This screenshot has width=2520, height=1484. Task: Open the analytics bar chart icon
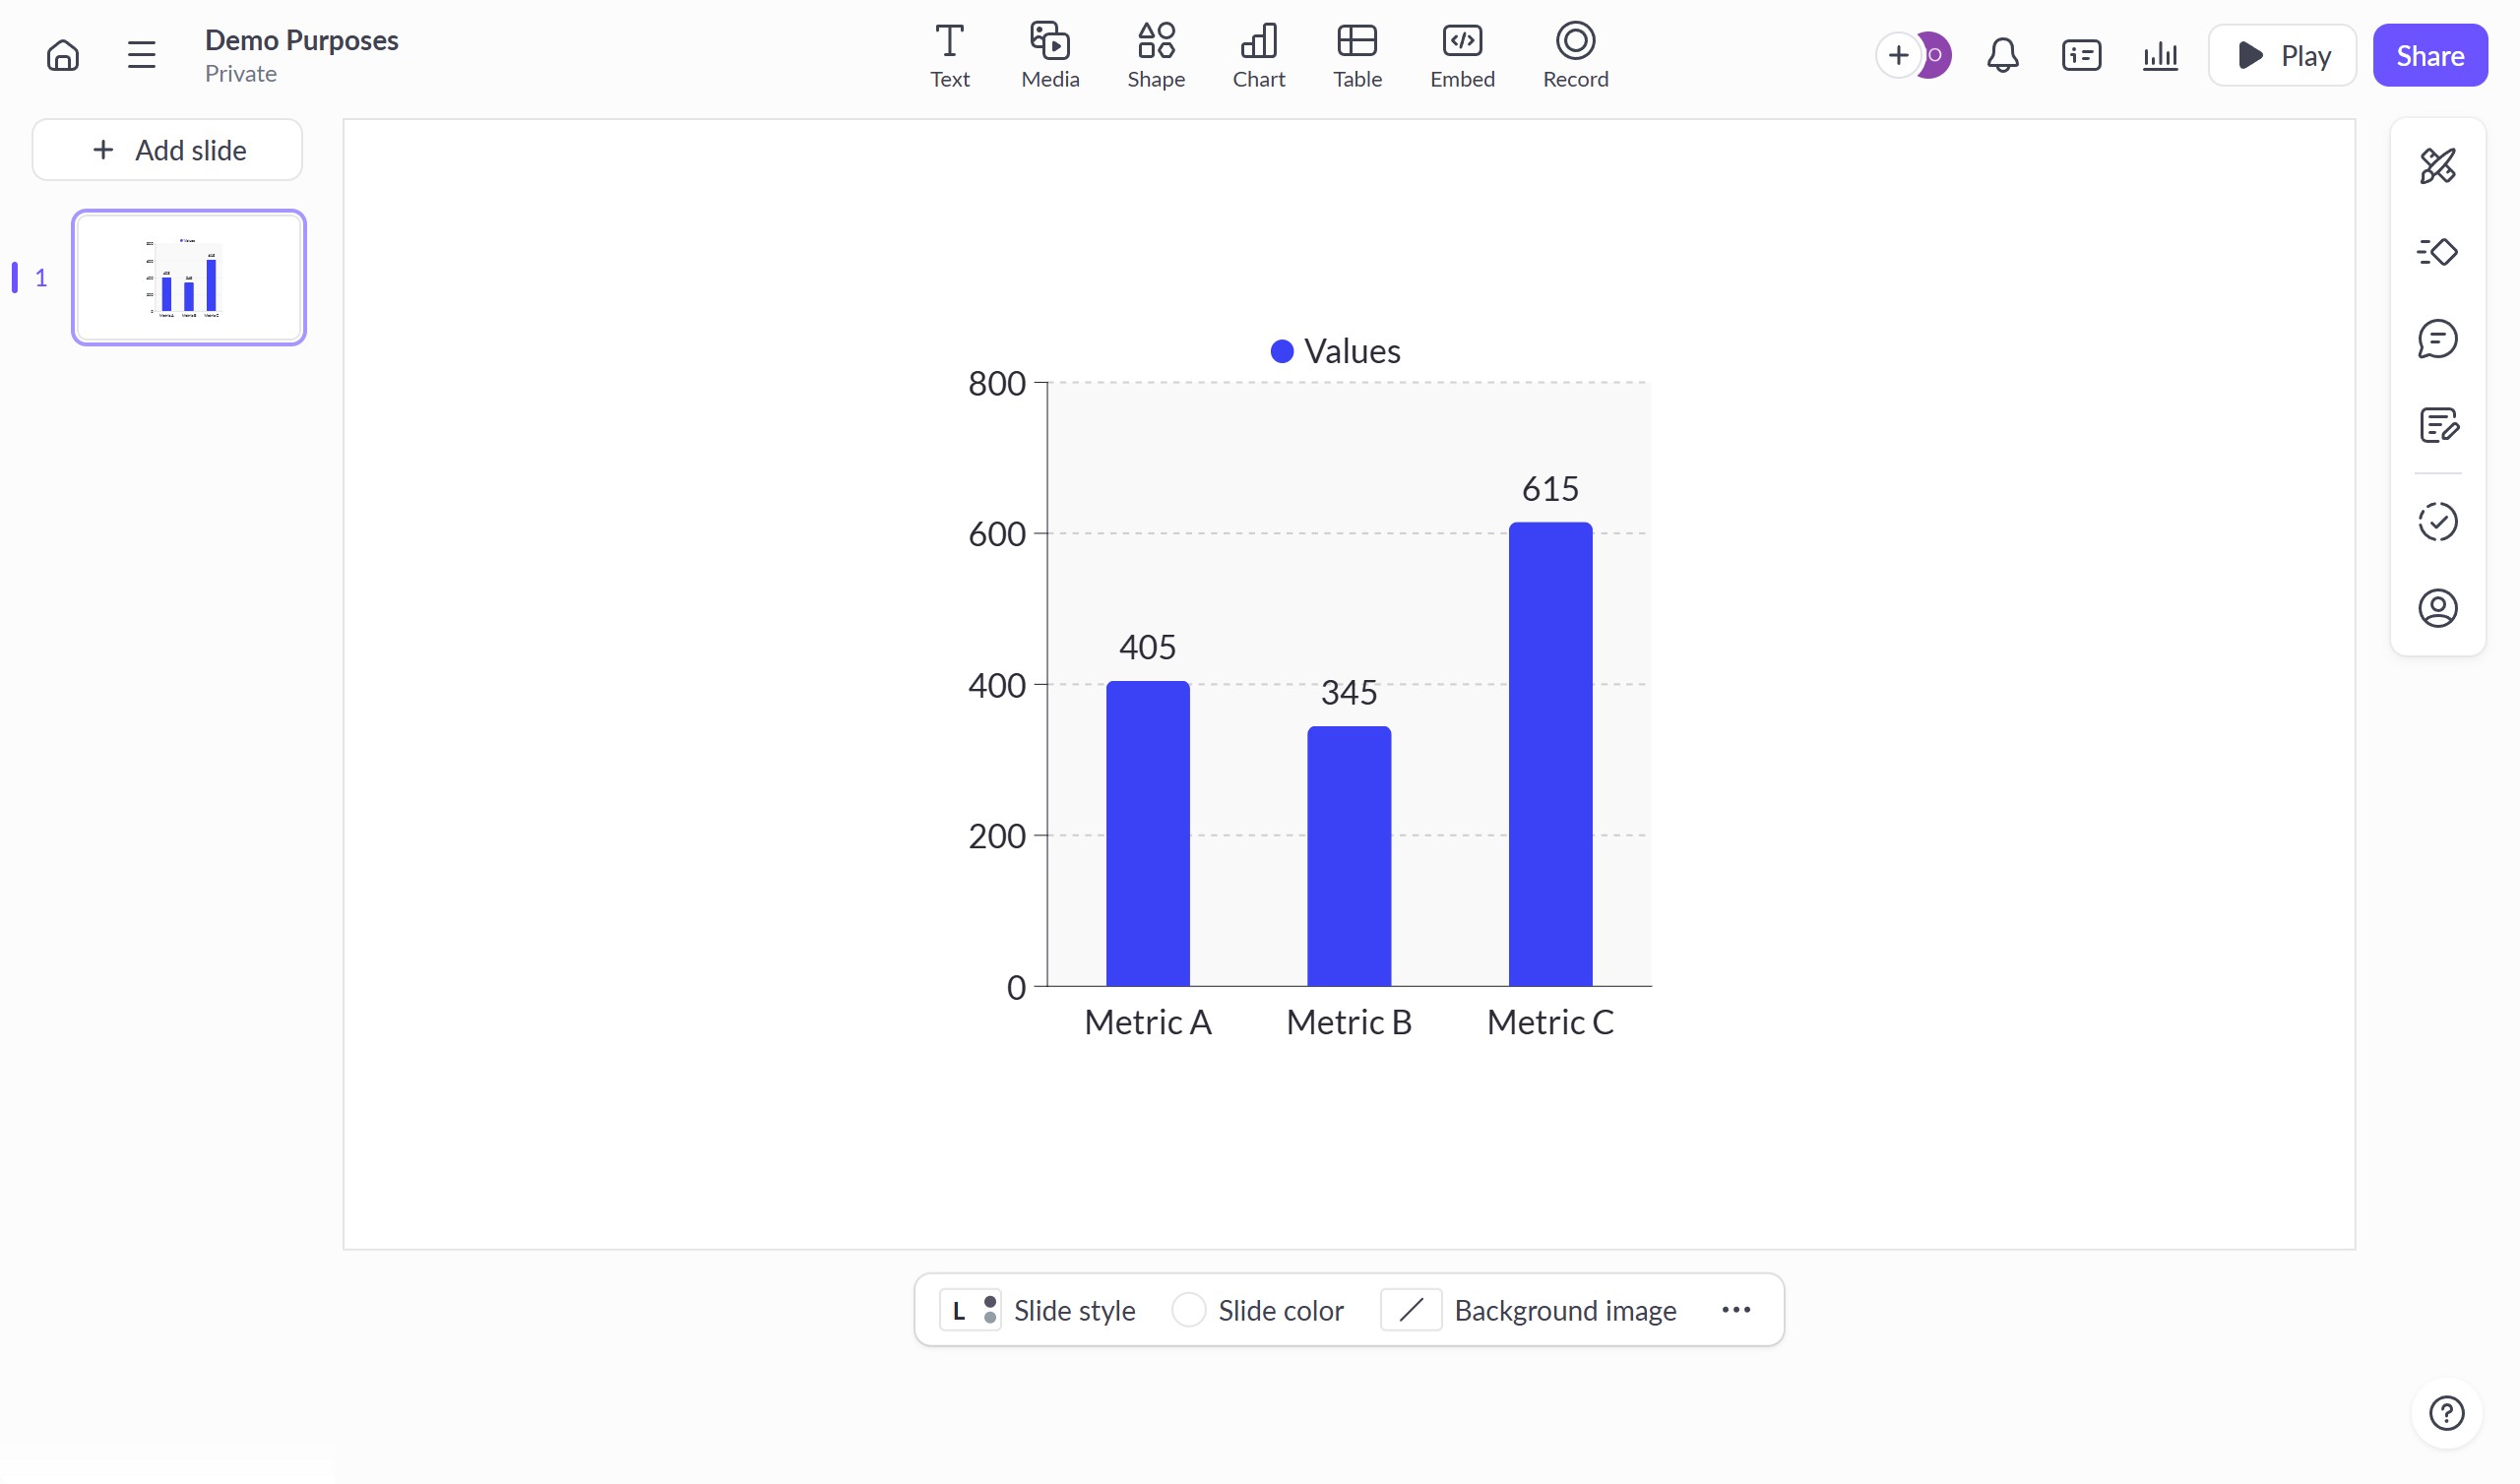[2160, 55]
